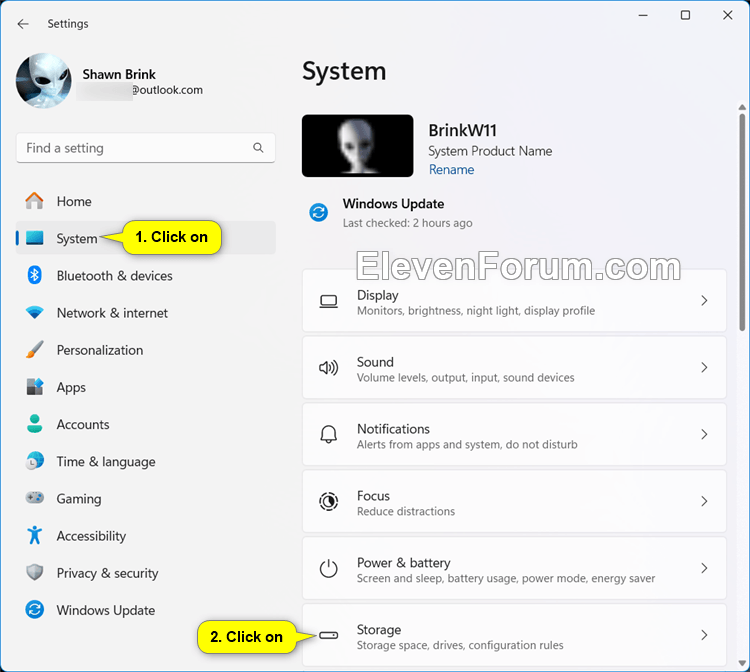
Task: Minimize the Settings window
Action: click(x=643, y=15)
